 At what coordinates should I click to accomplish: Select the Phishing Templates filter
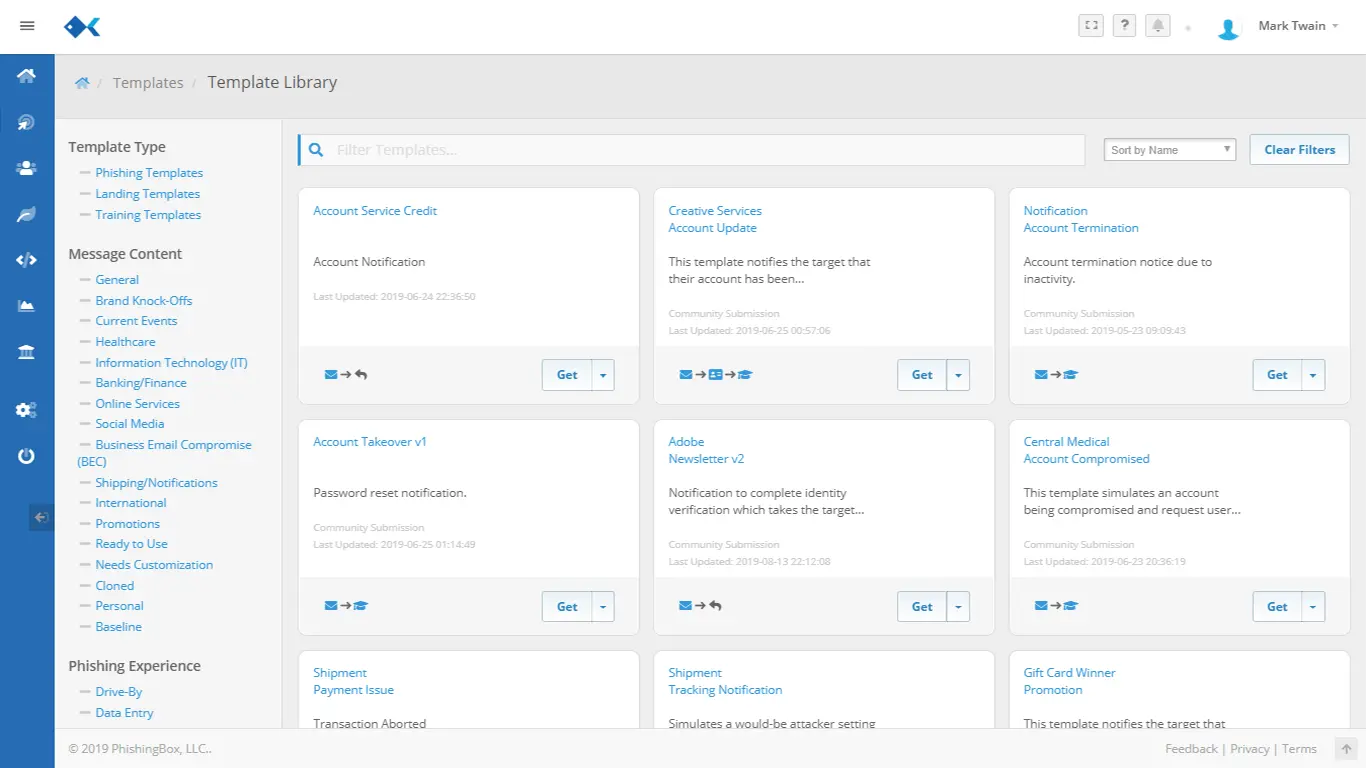(149, 173)
